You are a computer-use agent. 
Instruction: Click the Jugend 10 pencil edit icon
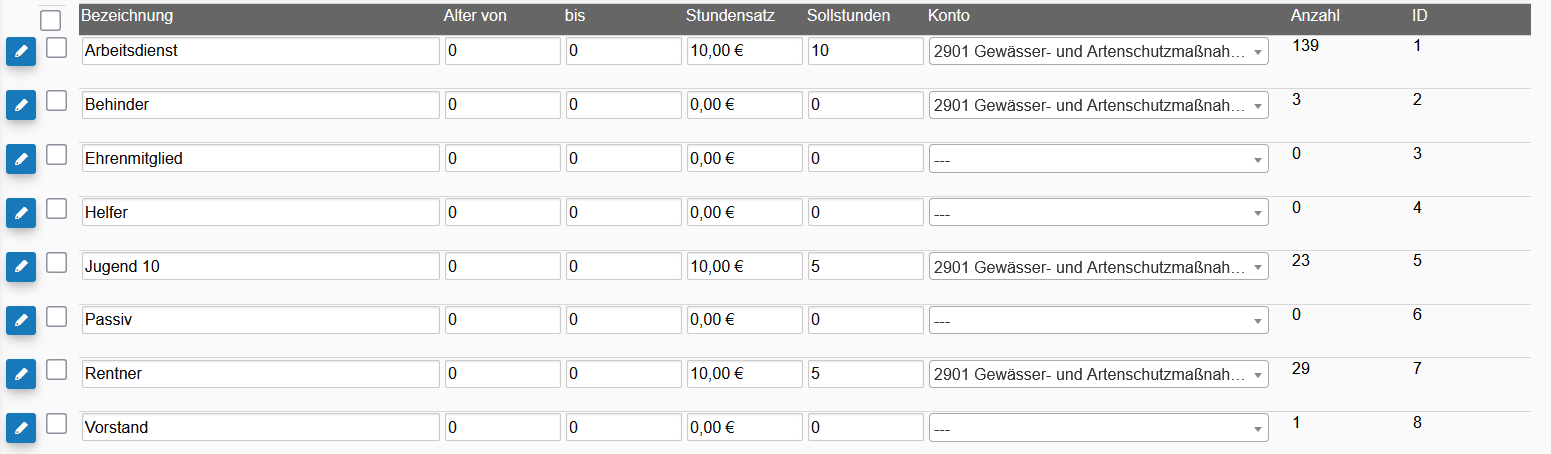click(x=21, y=267)
